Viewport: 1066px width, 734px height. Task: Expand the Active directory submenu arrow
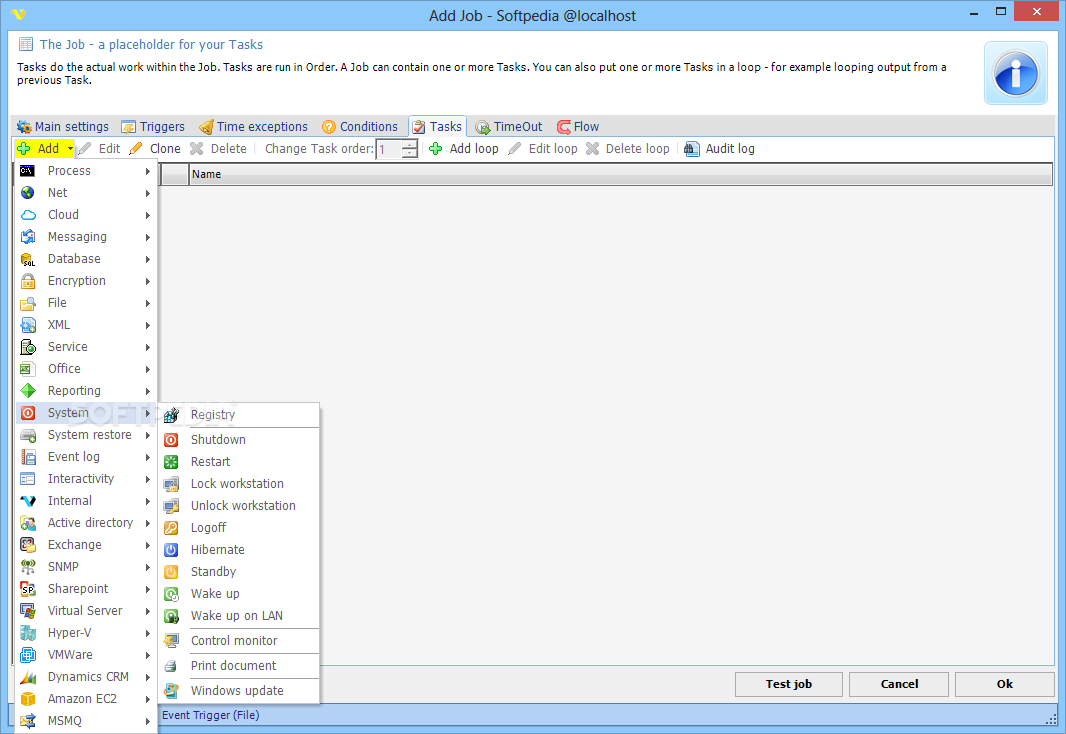pos(148,523)
